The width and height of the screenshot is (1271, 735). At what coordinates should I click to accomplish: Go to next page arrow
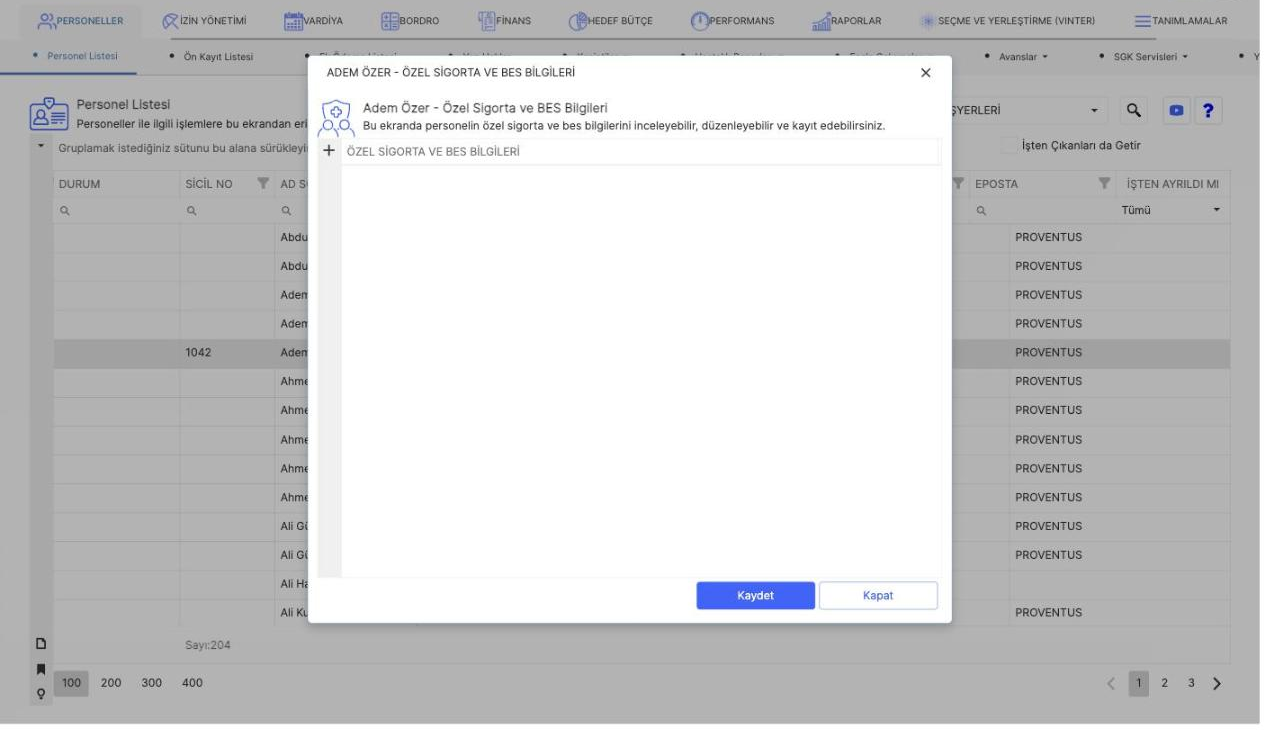pyautogui.click(x=1217, y=684)
